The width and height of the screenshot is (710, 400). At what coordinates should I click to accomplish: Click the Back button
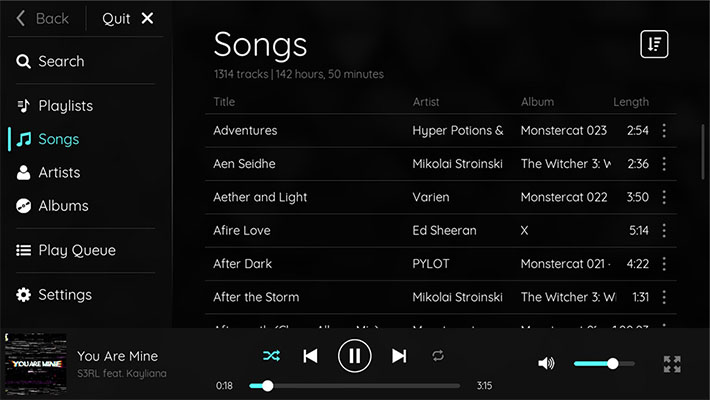(42, 19)
